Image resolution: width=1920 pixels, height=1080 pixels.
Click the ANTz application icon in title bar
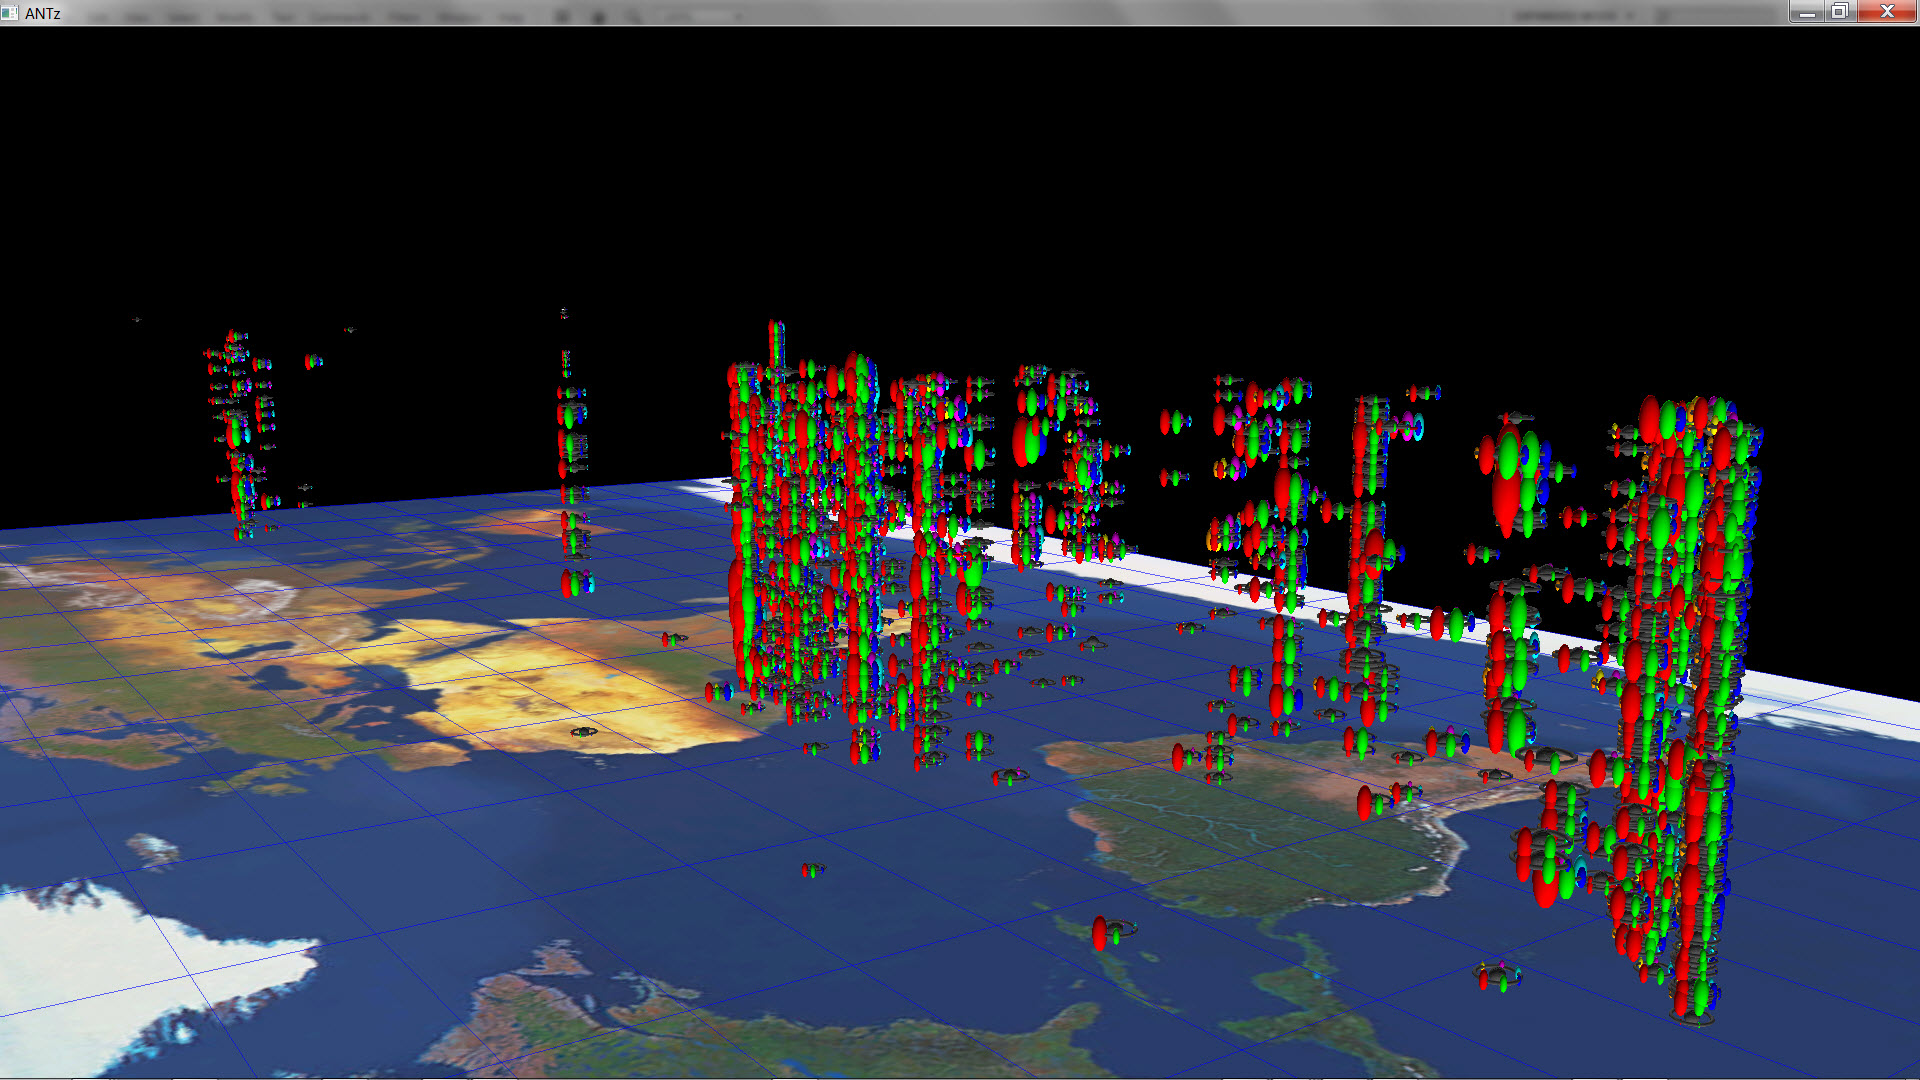pyautogui.click(x=10, y=13)
